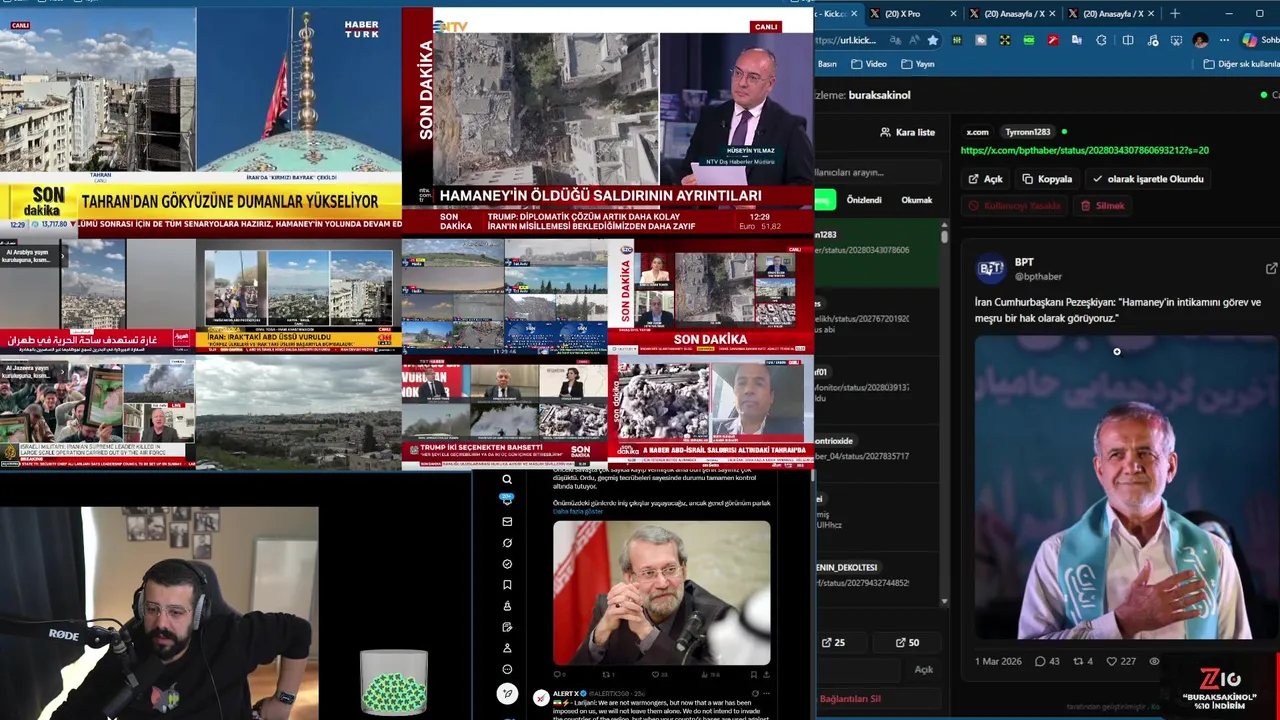1280x720 pixels.
Task: Click Açık button to open link
Action: click(985, 179)
